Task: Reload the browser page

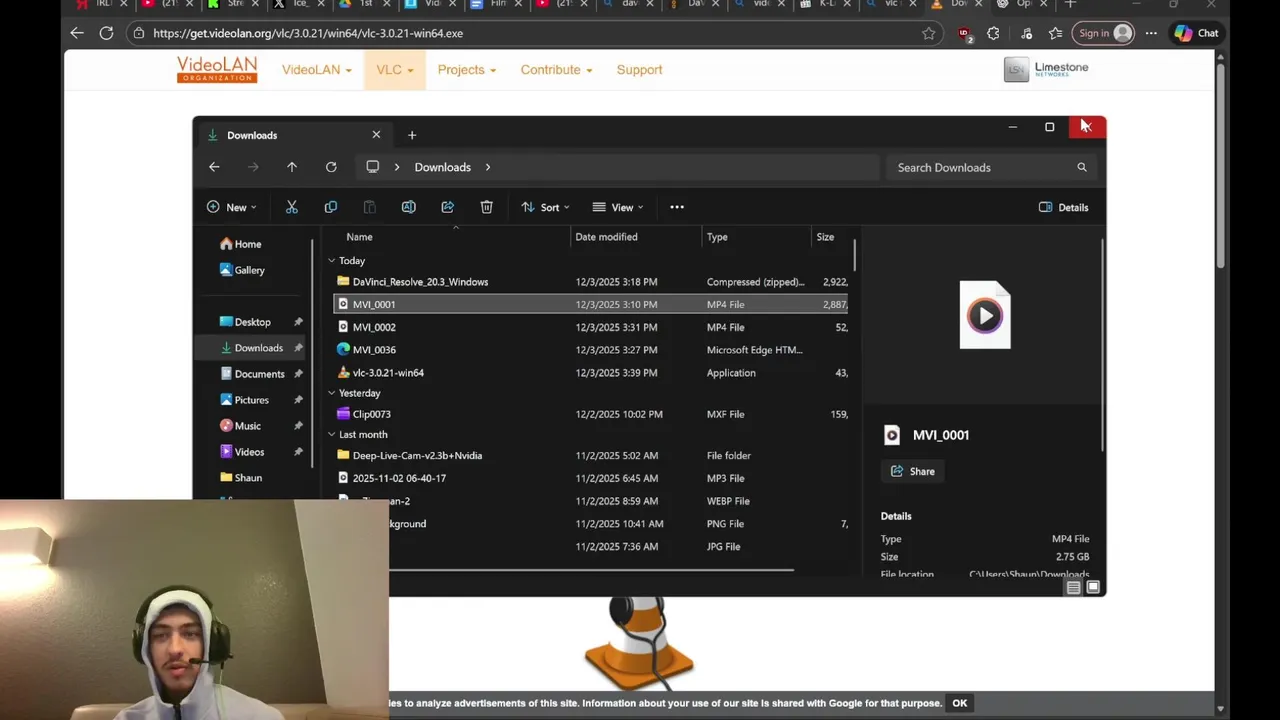Action: point(106,33)
